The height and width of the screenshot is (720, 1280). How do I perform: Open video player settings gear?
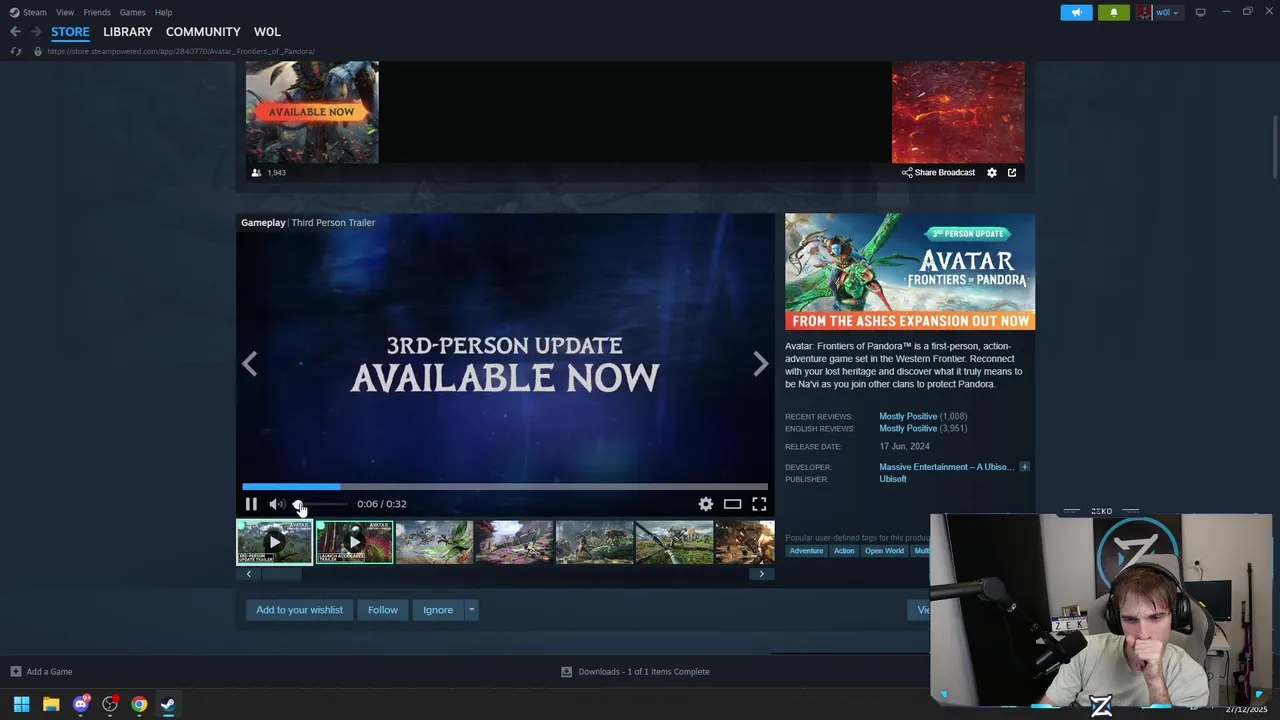(x=706, y=504)
